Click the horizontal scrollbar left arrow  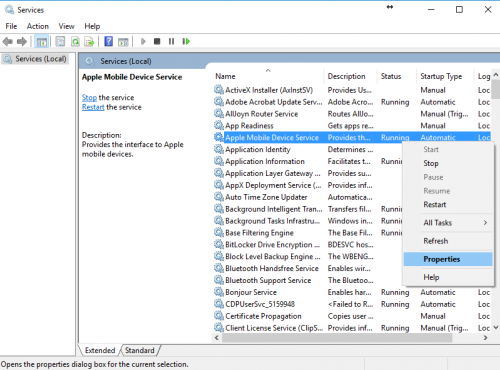click(x=217, y=337)
